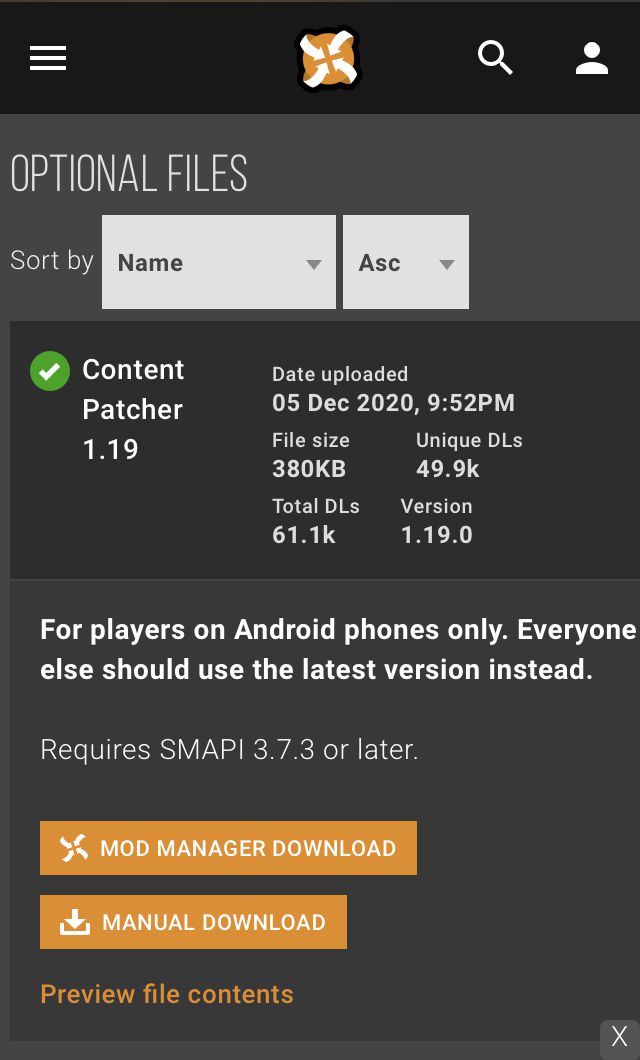The width and height of the screenshot is (640, 1060).
Task: Click the Version 1.19.0 value
Action: (436, 535)
